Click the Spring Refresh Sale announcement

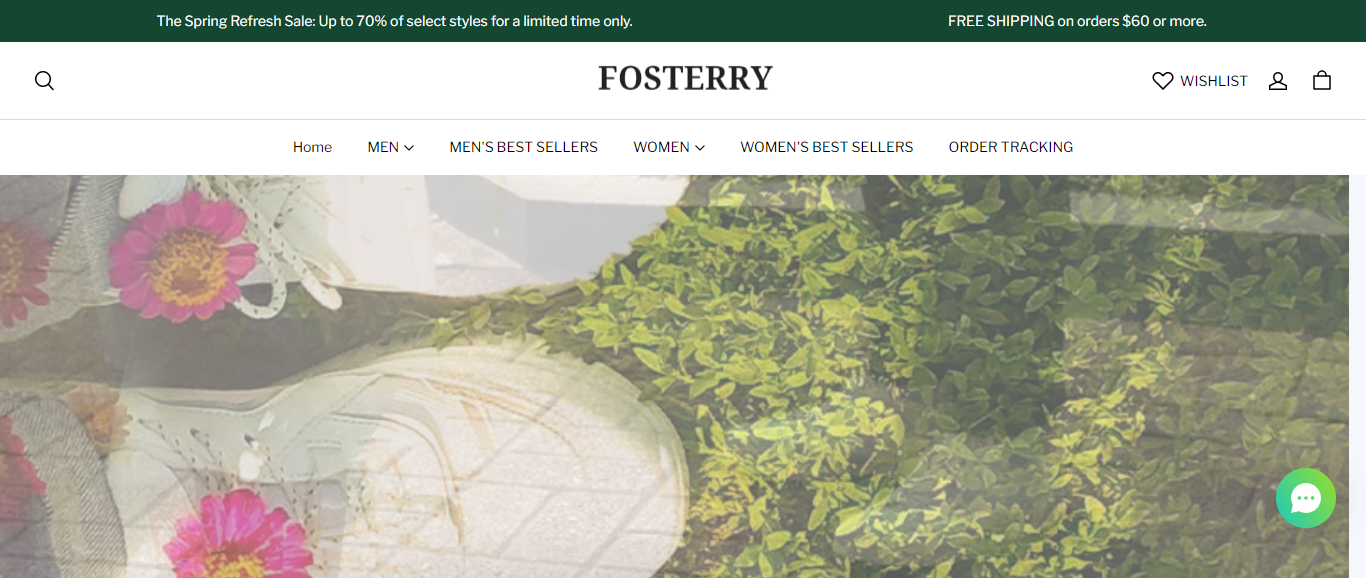click(395, 21)
